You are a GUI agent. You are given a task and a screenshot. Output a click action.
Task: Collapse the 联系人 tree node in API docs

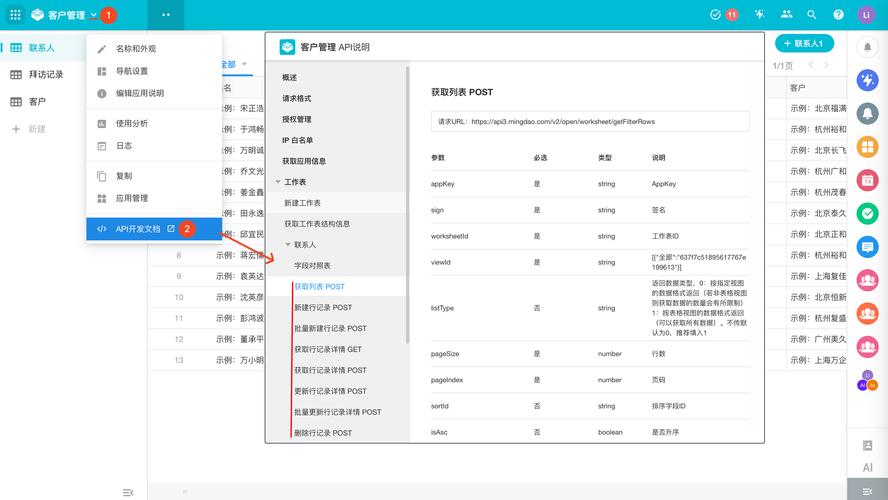(288, 245)
